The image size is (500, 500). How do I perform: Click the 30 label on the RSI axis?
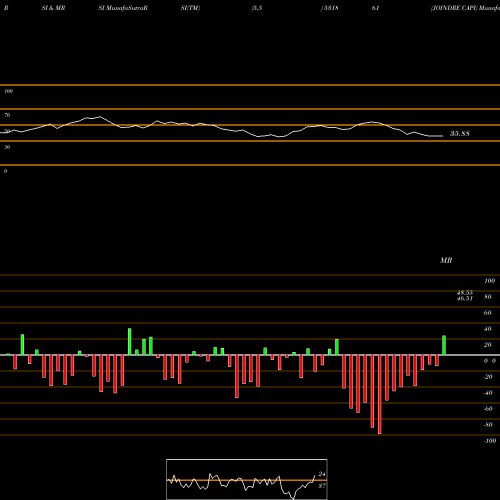(7, 147)
